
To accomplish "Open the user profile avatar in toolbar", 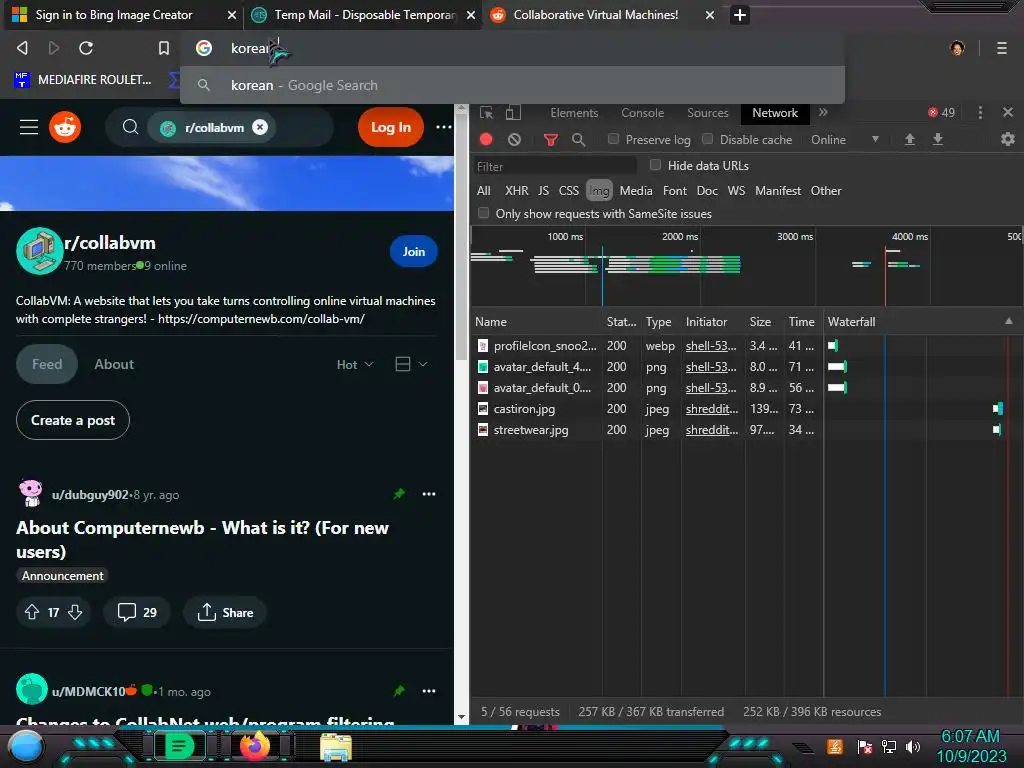I will click(x=957, y=48).
